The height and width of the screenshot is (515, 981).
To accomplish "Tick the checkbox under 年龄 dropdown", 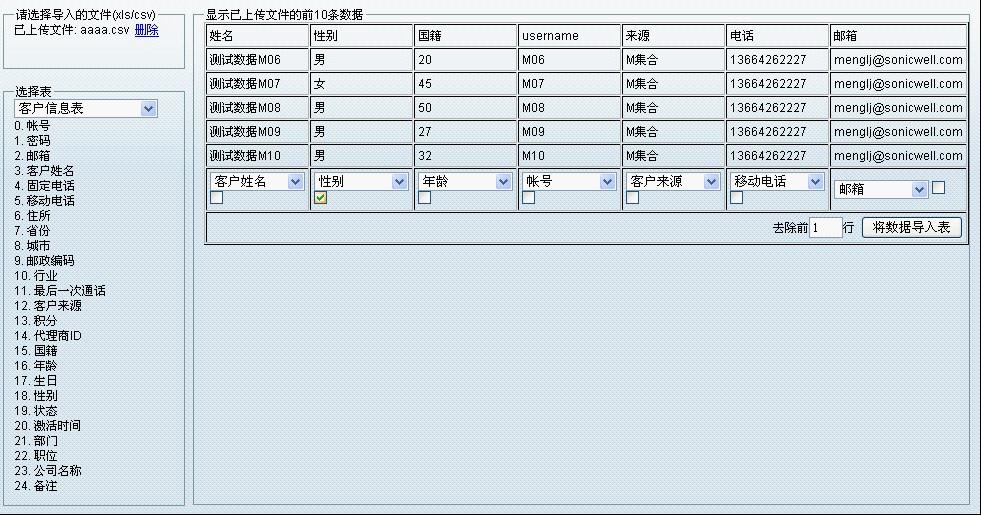I will click(x=425, y=198).
